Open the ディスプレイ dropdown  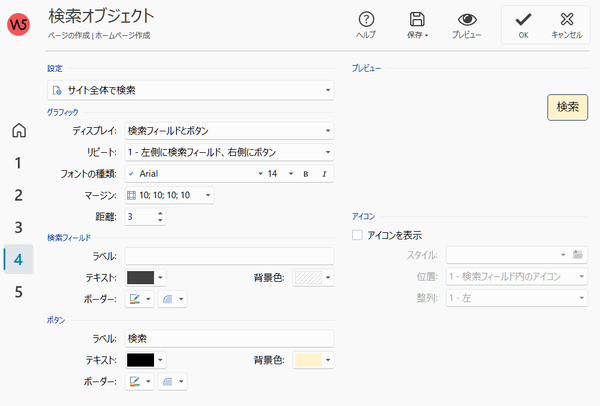[x=229, y=131]
